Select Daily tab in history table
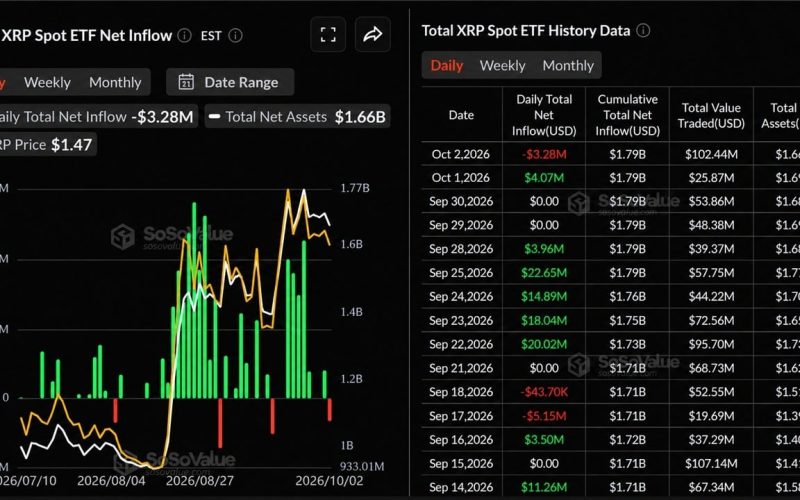Screen dimensions: 800x500 click(446, 65)
